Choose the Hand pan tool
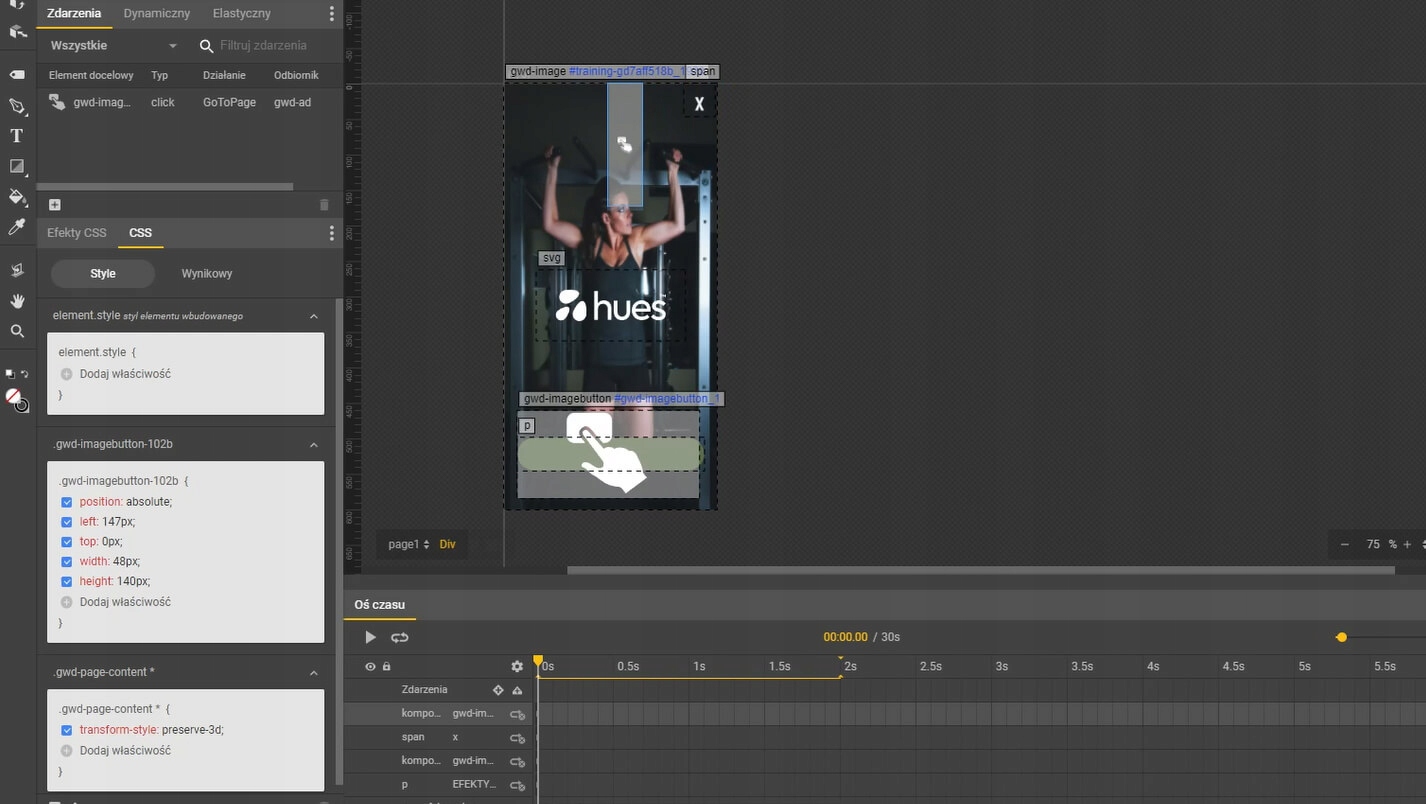This screenshot has height=804, width=1426. 17,301
